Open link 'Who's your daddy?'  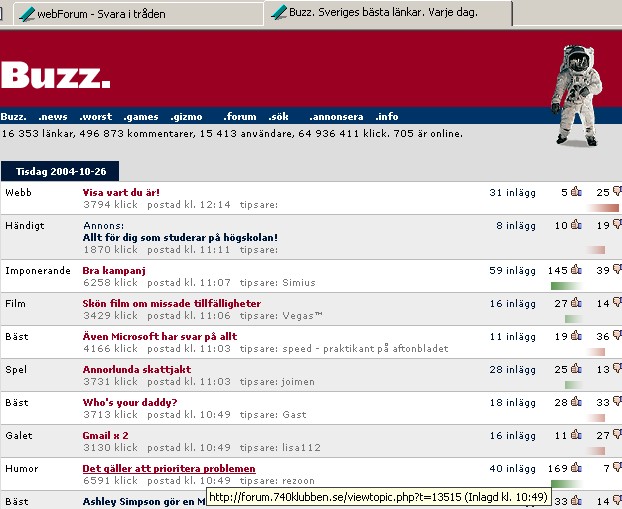click(x=130, y=402)
